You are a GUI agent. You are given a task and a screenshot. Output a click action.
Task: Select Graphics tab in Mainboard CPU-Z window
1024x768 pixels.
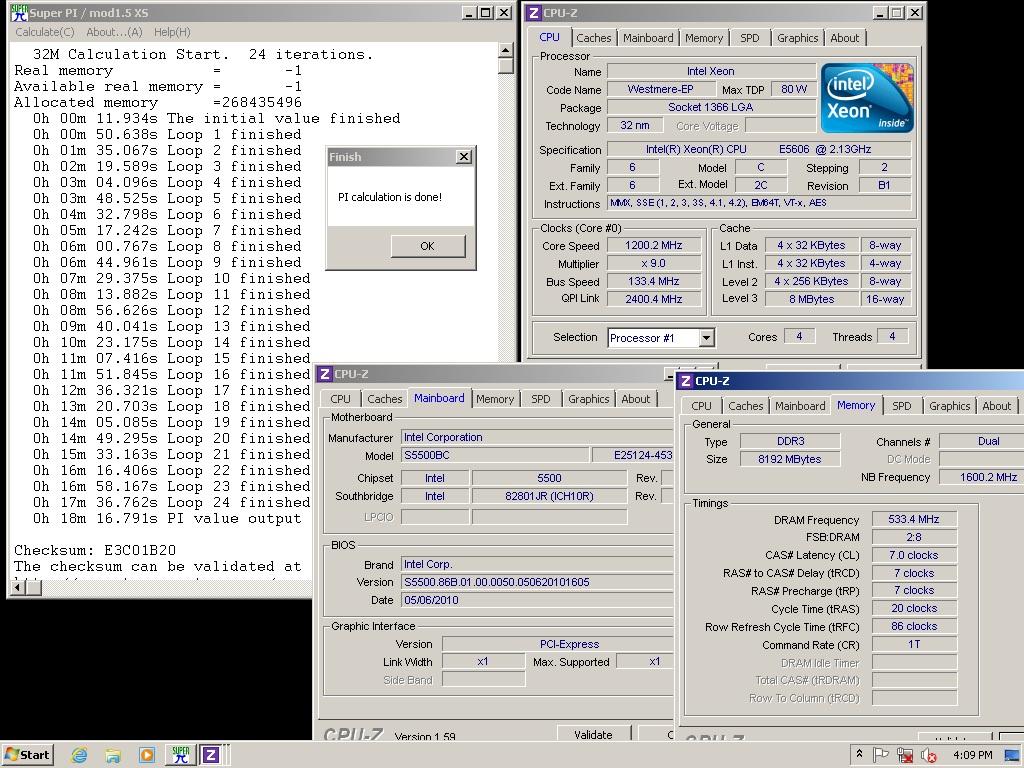click(x=588, y=399)
